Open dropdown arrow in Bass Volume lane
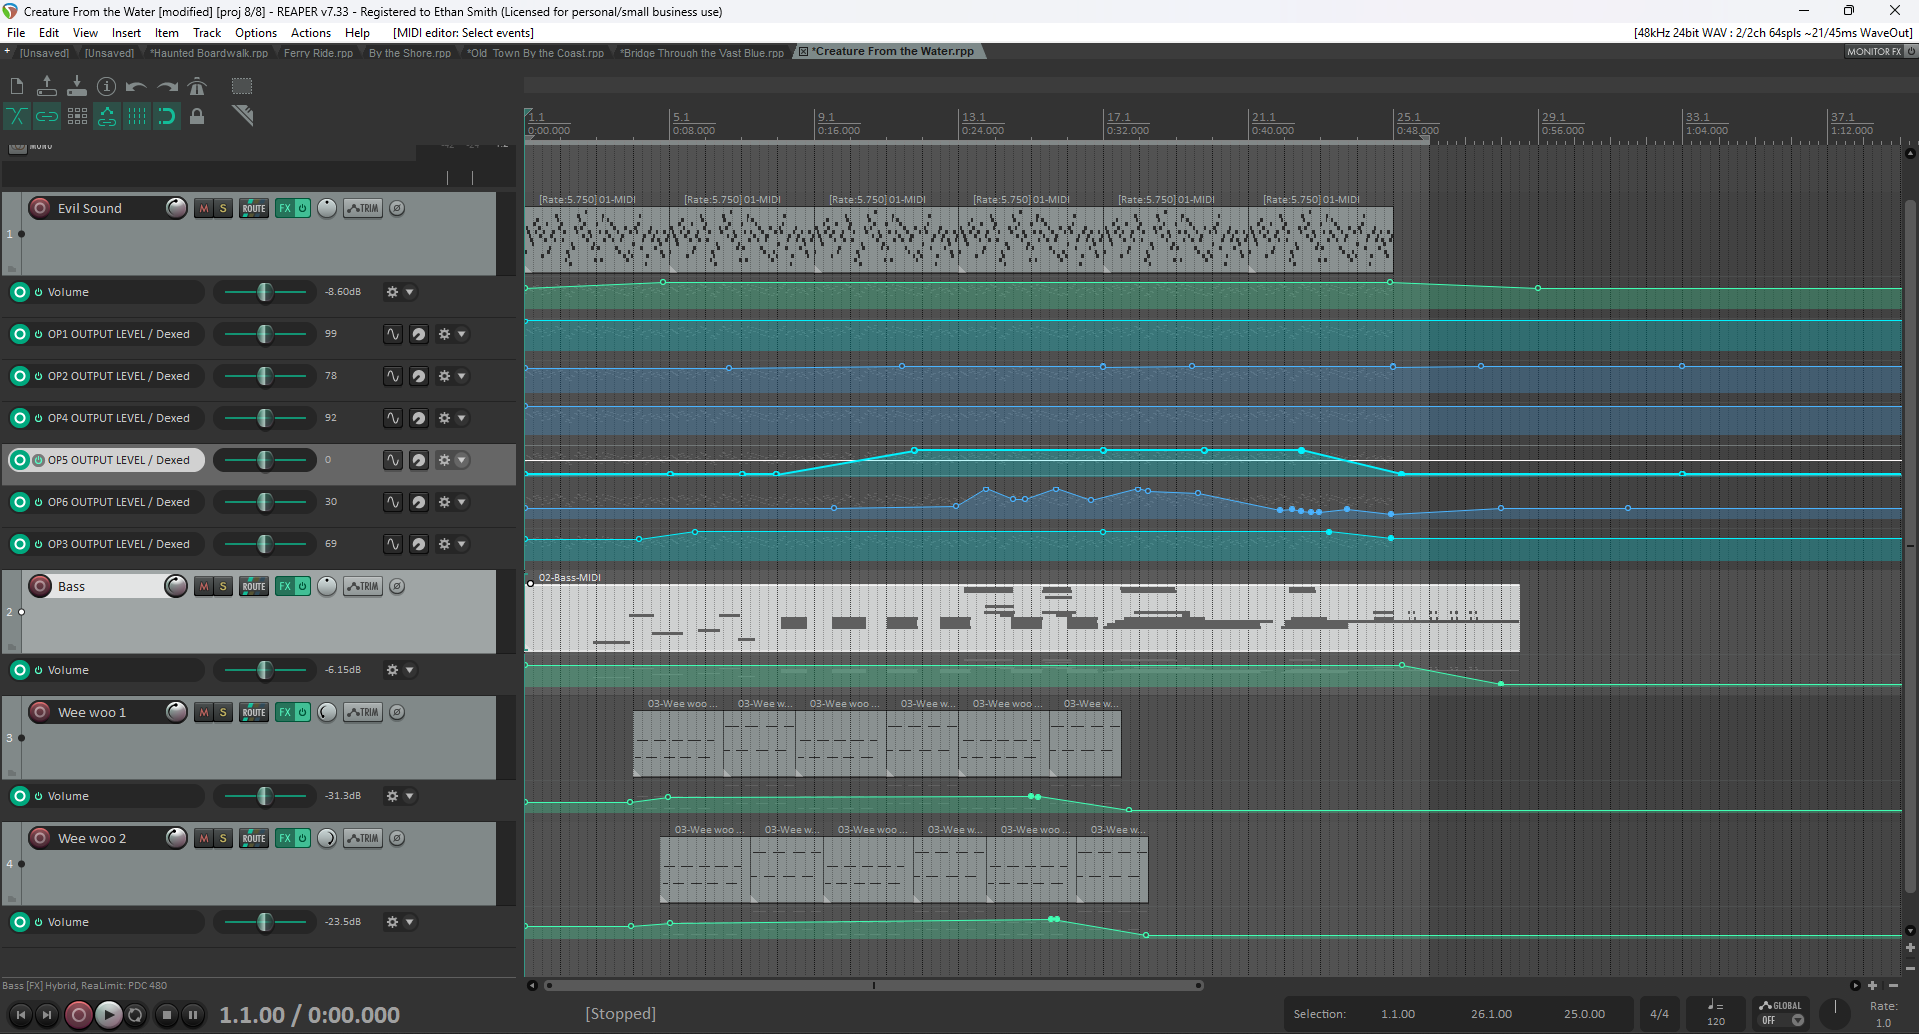The height and width of the screenshot is (1034, 1919). coord(410,670)
